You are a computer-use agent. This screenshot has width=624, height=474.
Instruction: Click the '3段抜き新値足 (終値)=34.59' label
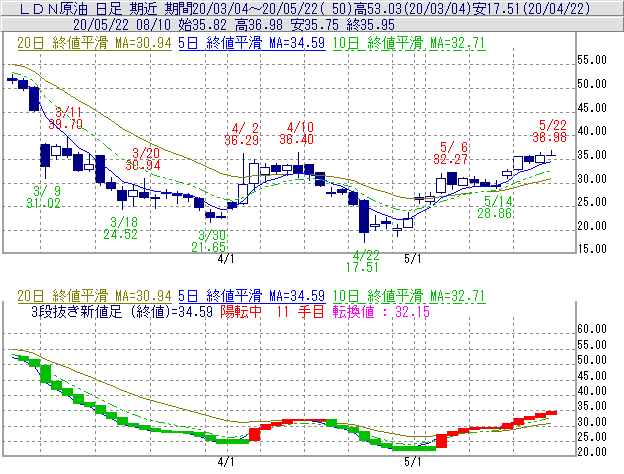[x=122, y=312]
